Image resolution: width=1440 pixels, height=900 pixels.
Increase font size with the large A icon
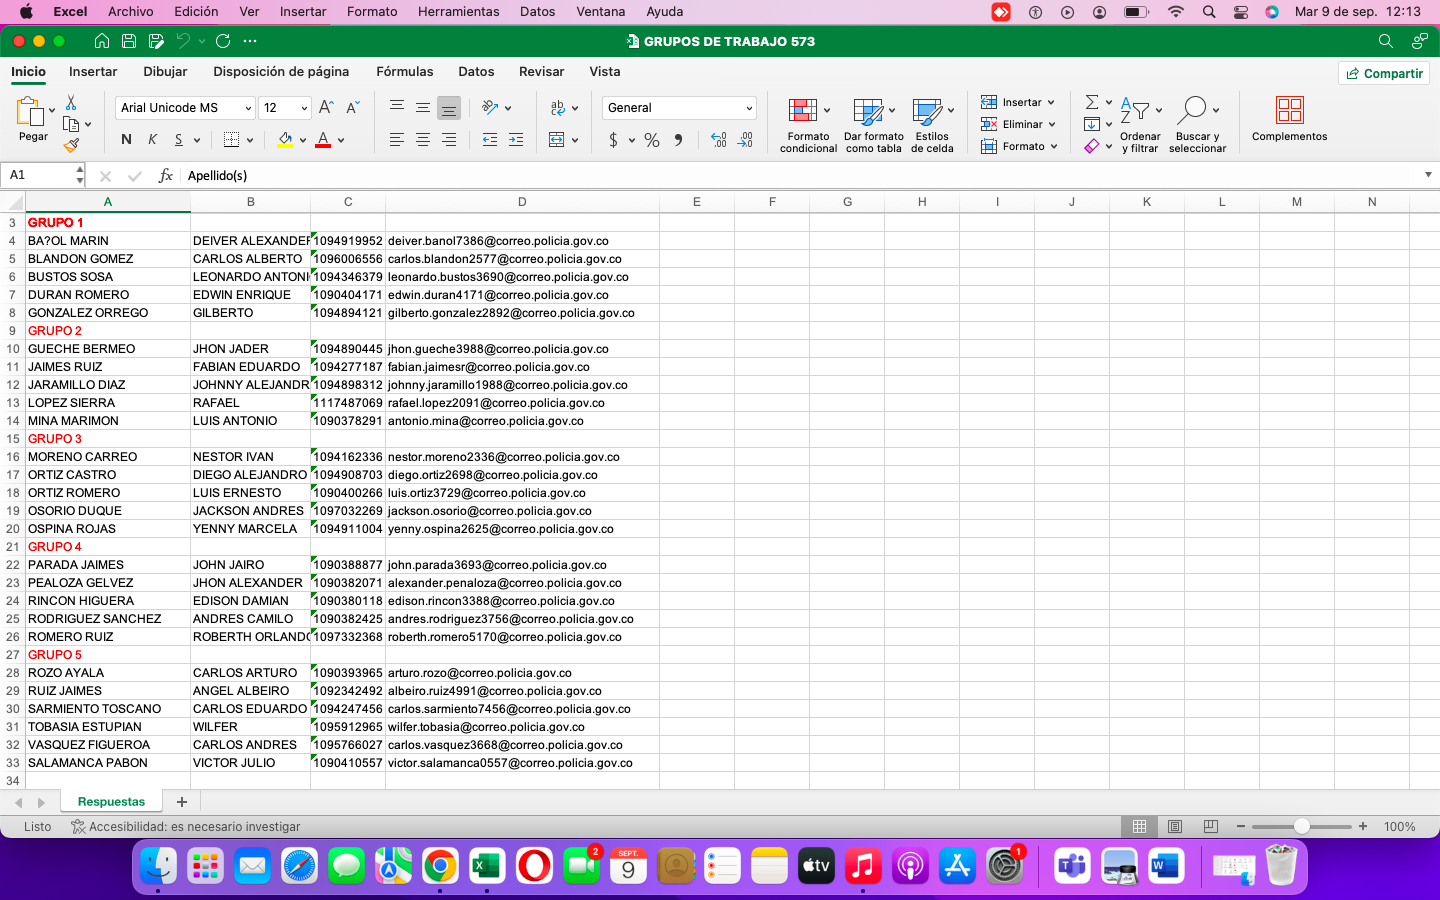(326, 108)
